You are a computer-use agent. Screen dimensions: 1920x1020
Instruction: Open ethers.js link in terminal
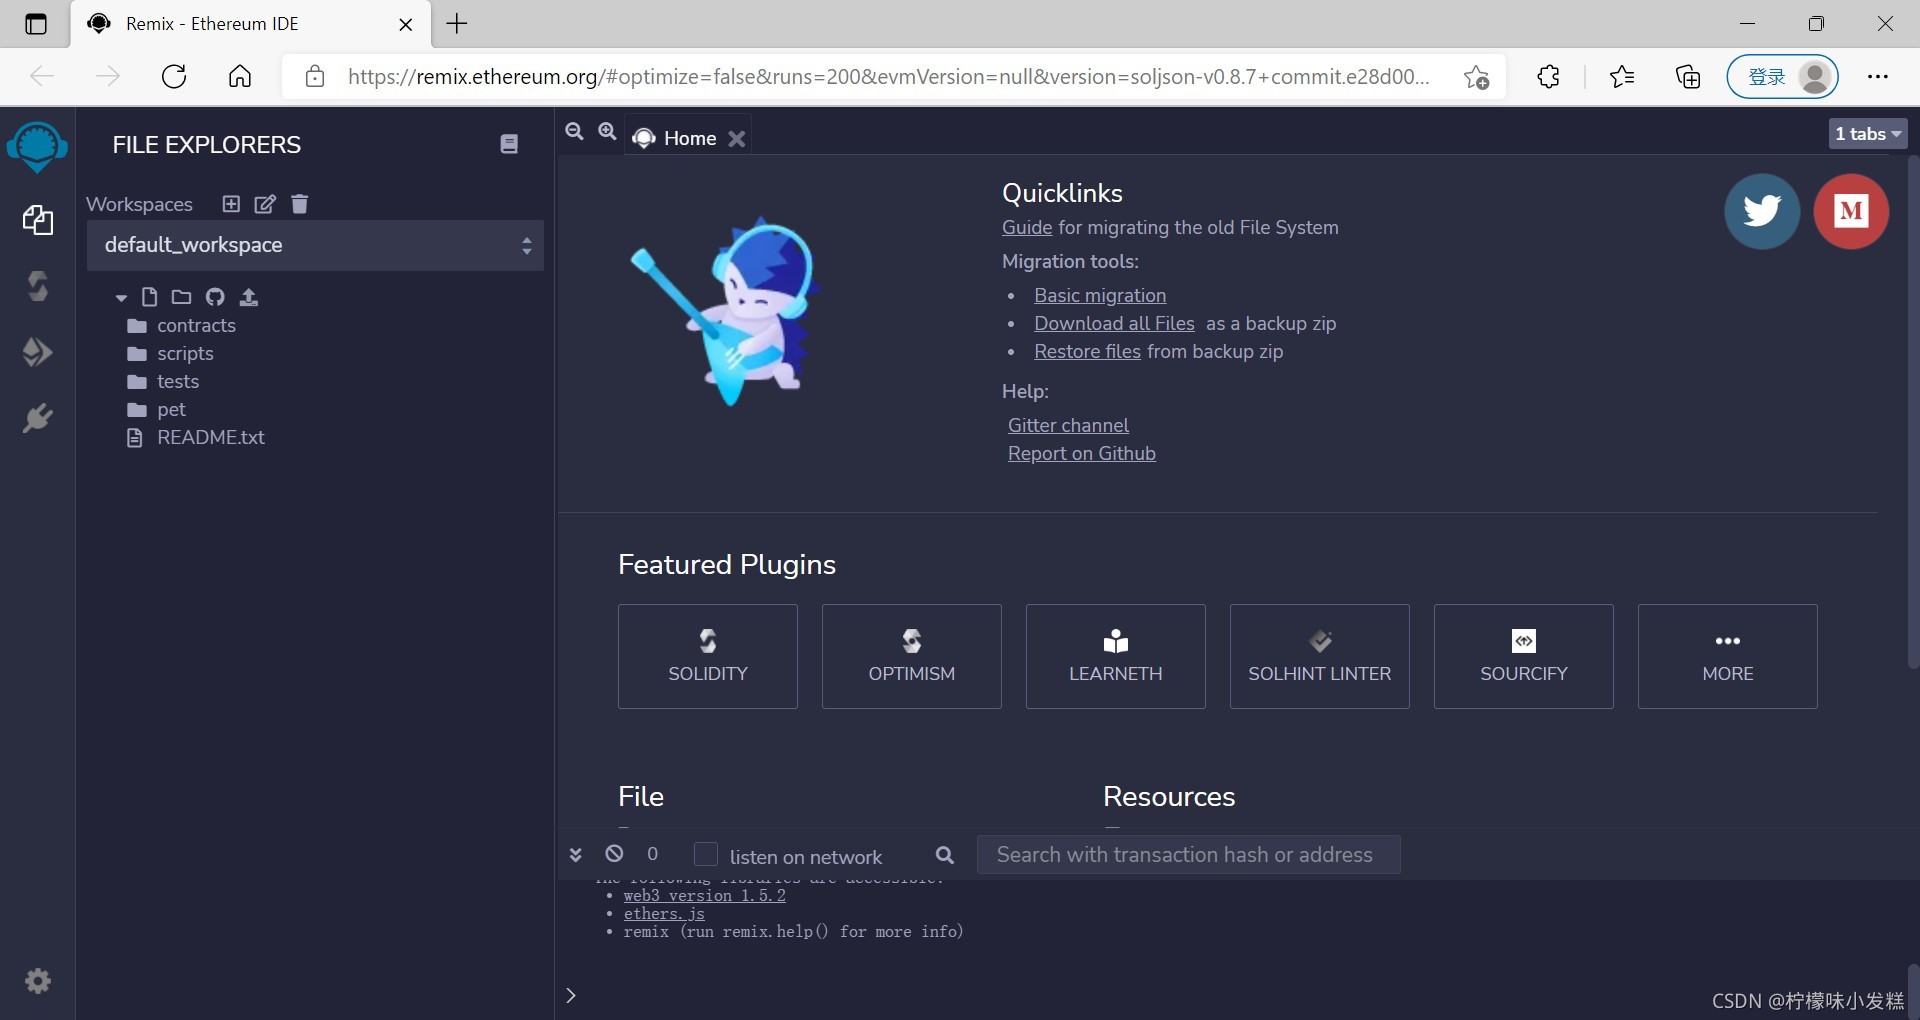tap(664, 913)
